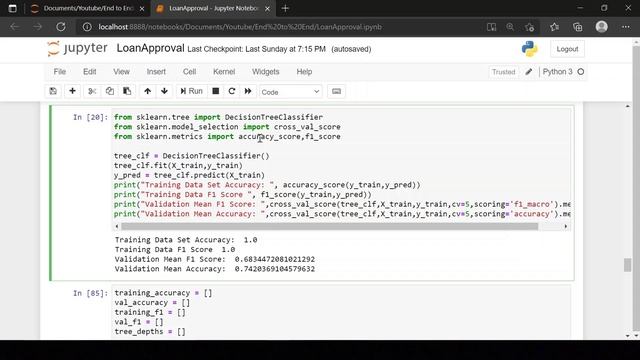
Task: Move selected cell up arrow
Action: pyautogui.click(x=147, y=91)
